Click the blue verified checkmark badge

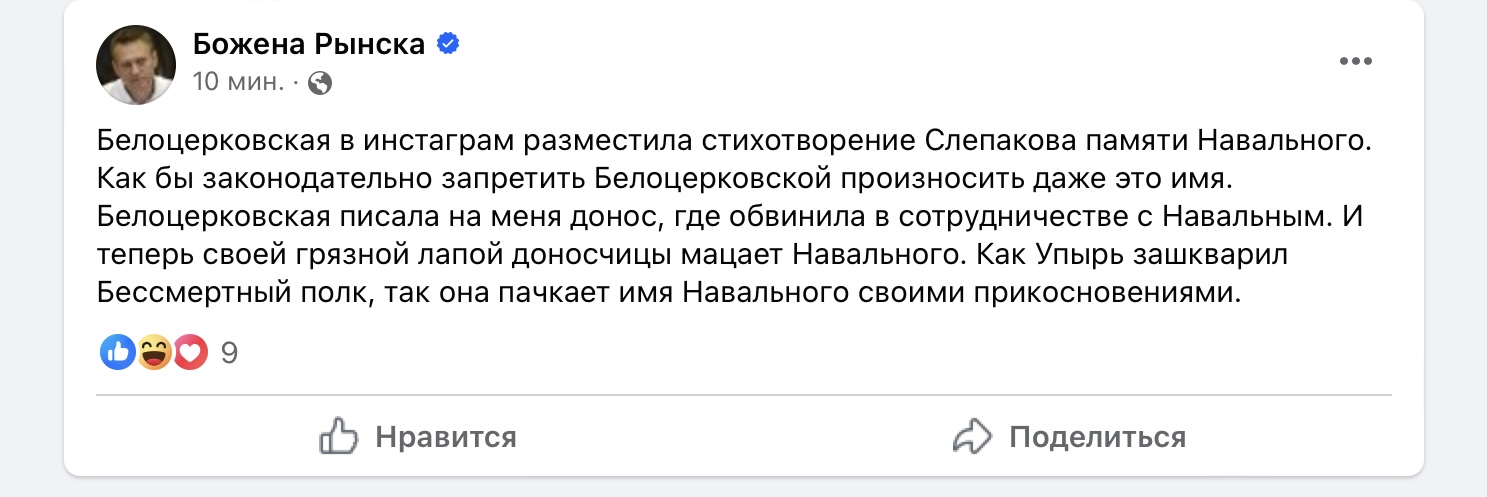pos(448,45)
